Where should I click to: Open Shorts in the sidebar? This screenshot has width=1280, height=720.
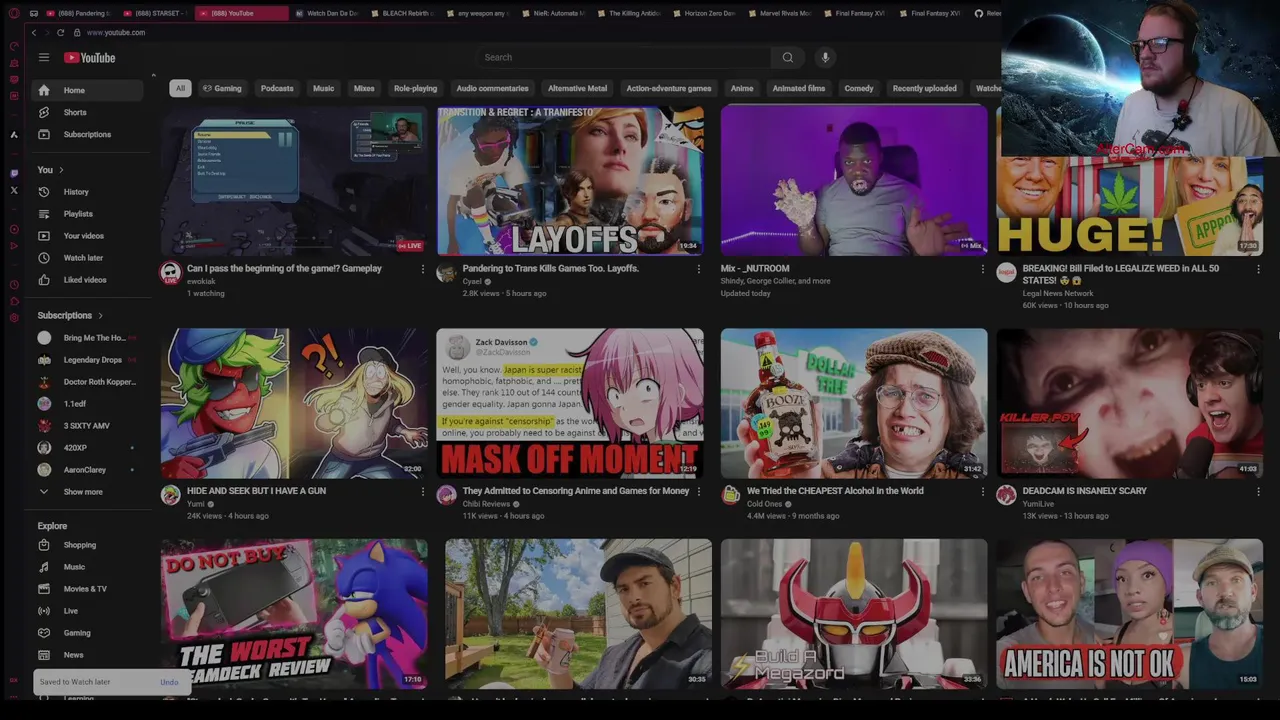[x=87, y=113]
